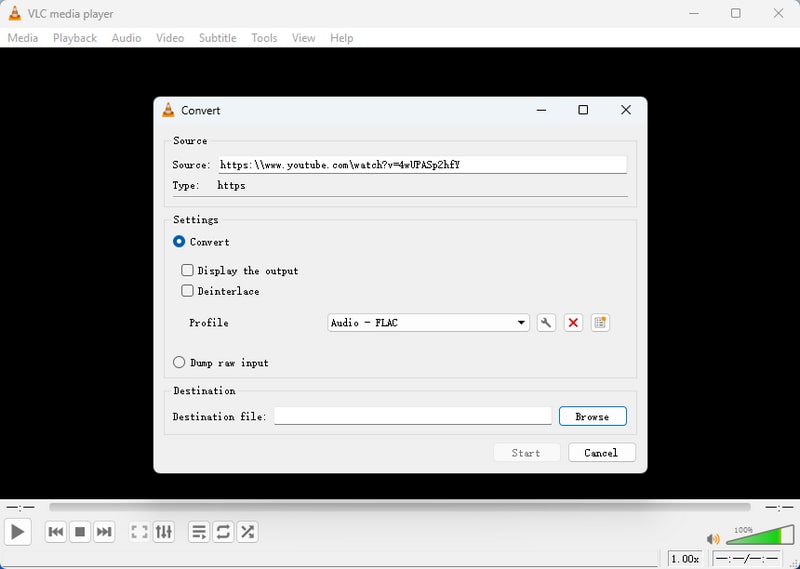Screen dimensions: 800x569
Task: Select Dump raw input option
Action: (179, 362)
